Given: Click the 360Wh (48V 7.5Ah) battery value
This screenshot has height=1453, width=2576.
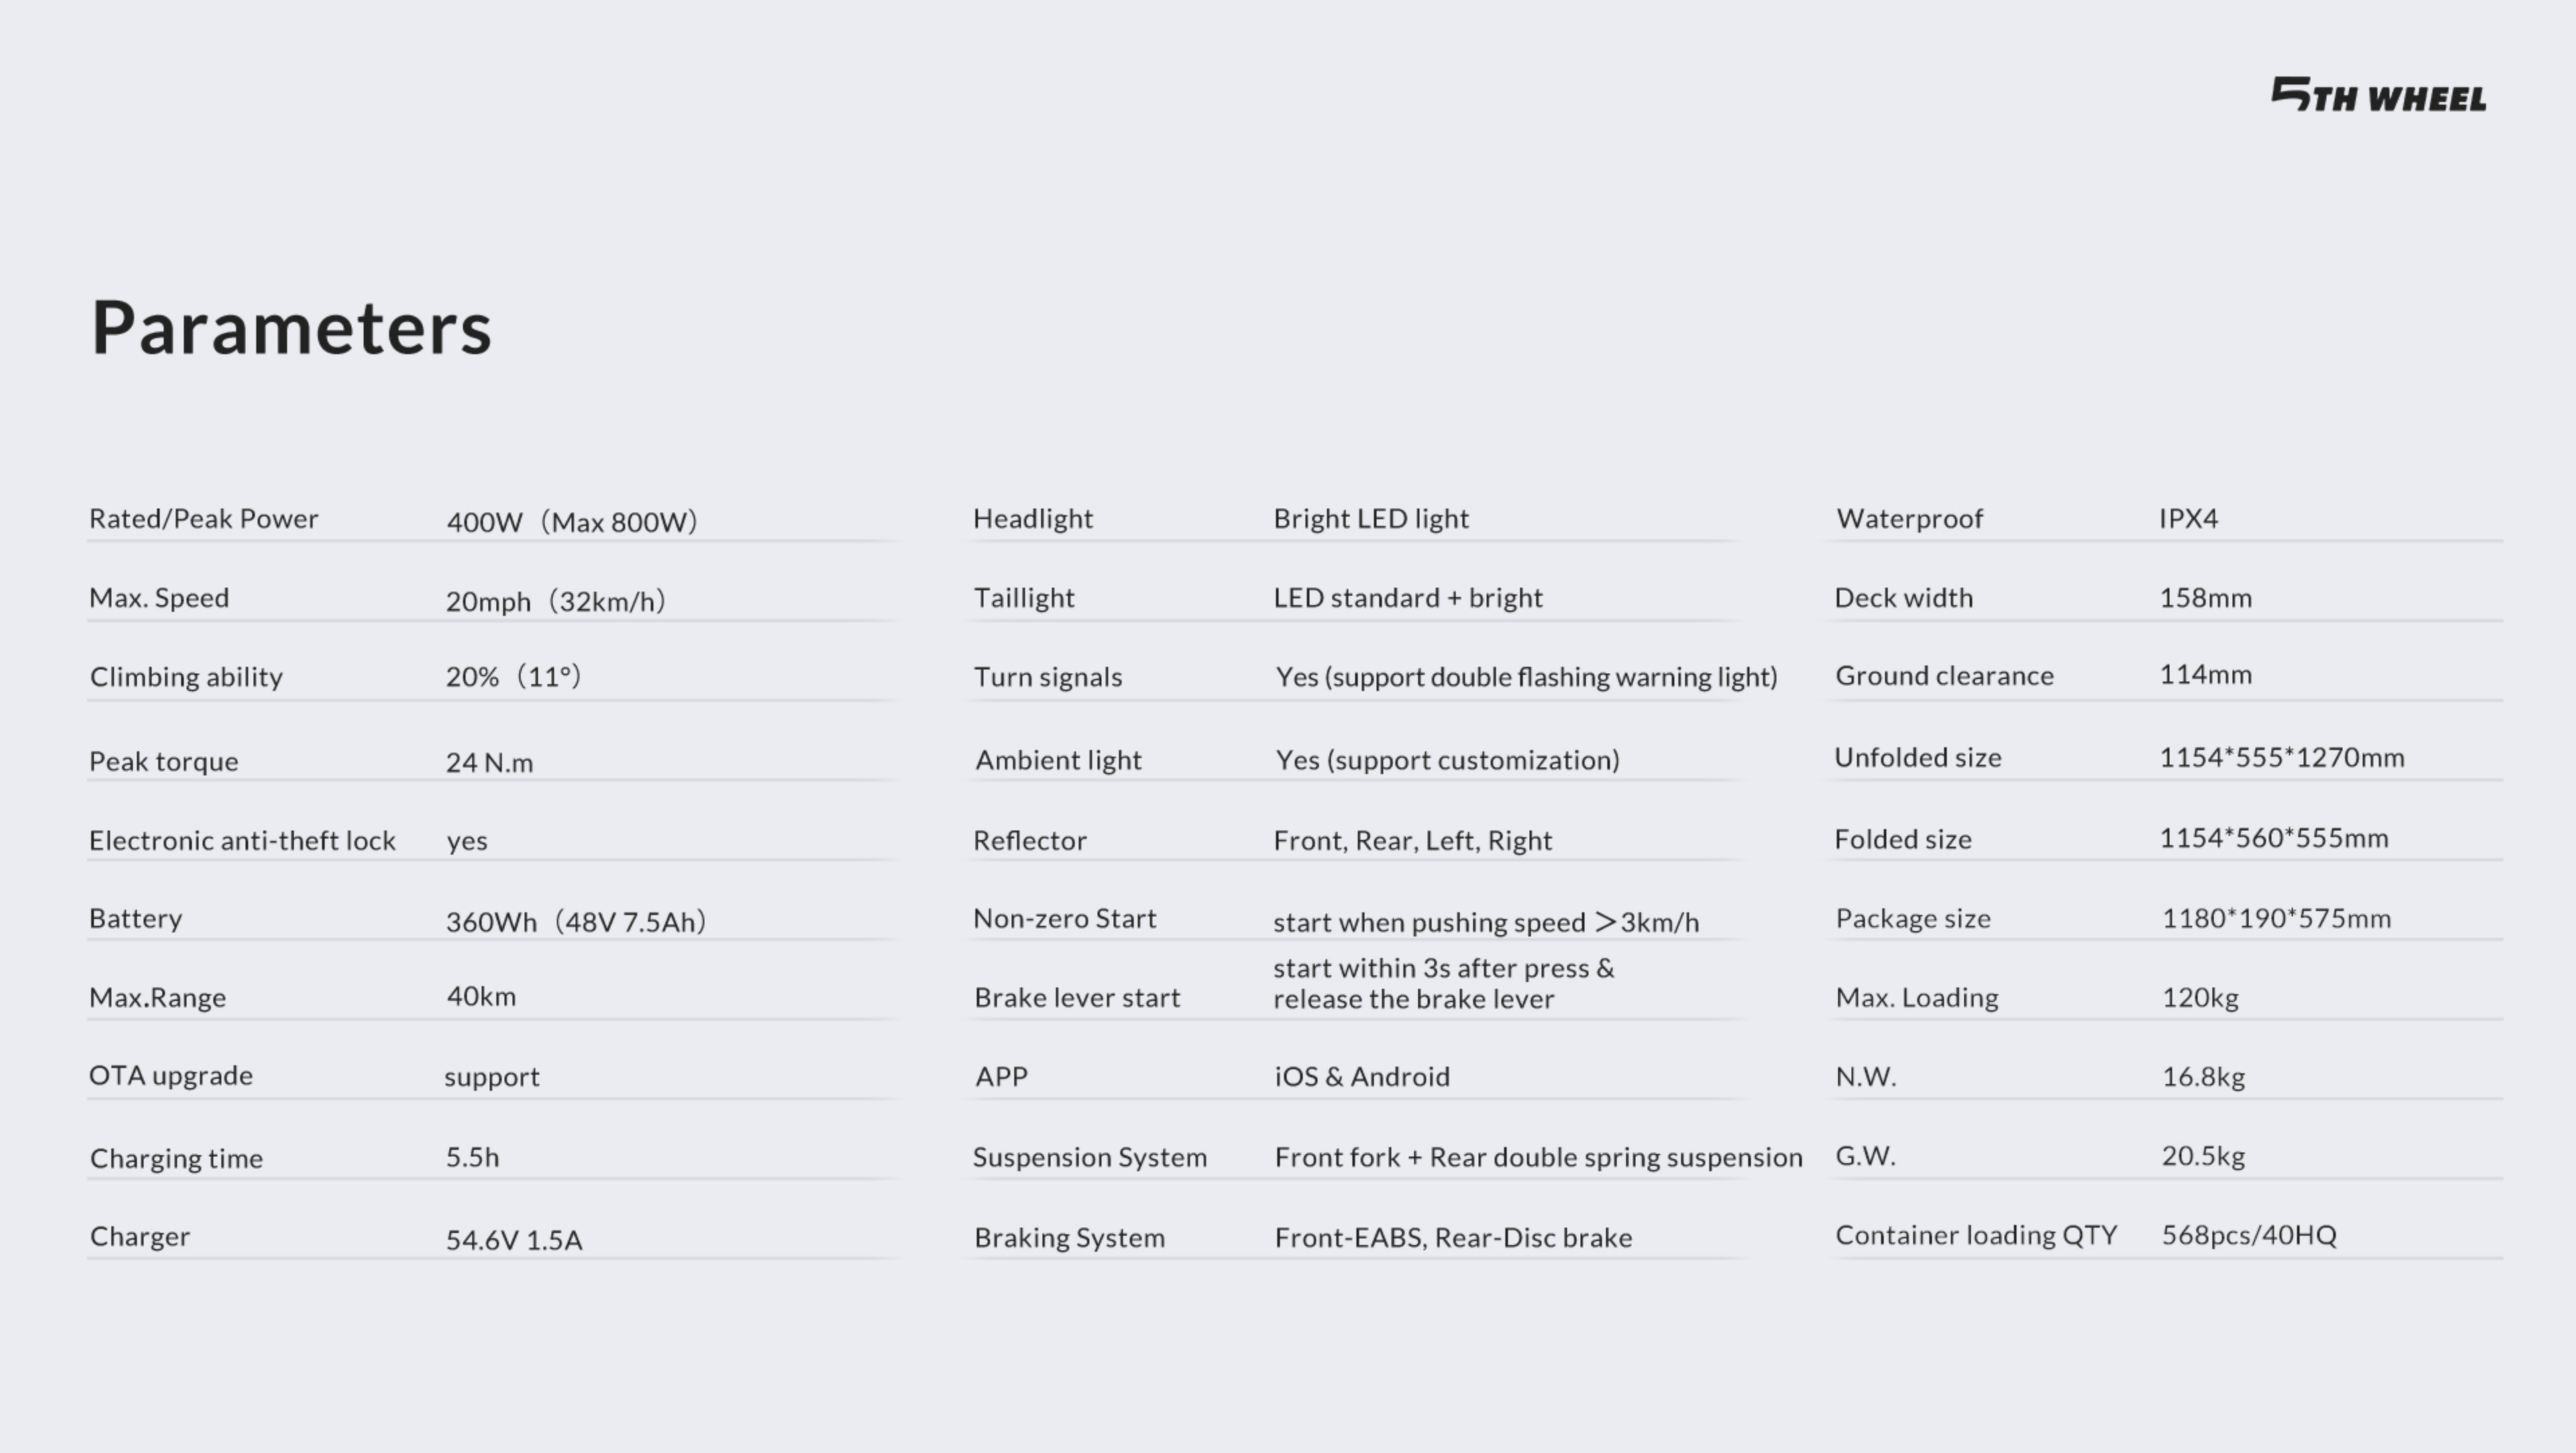Looking at the screenshot, I should click(x=576, y=922).
